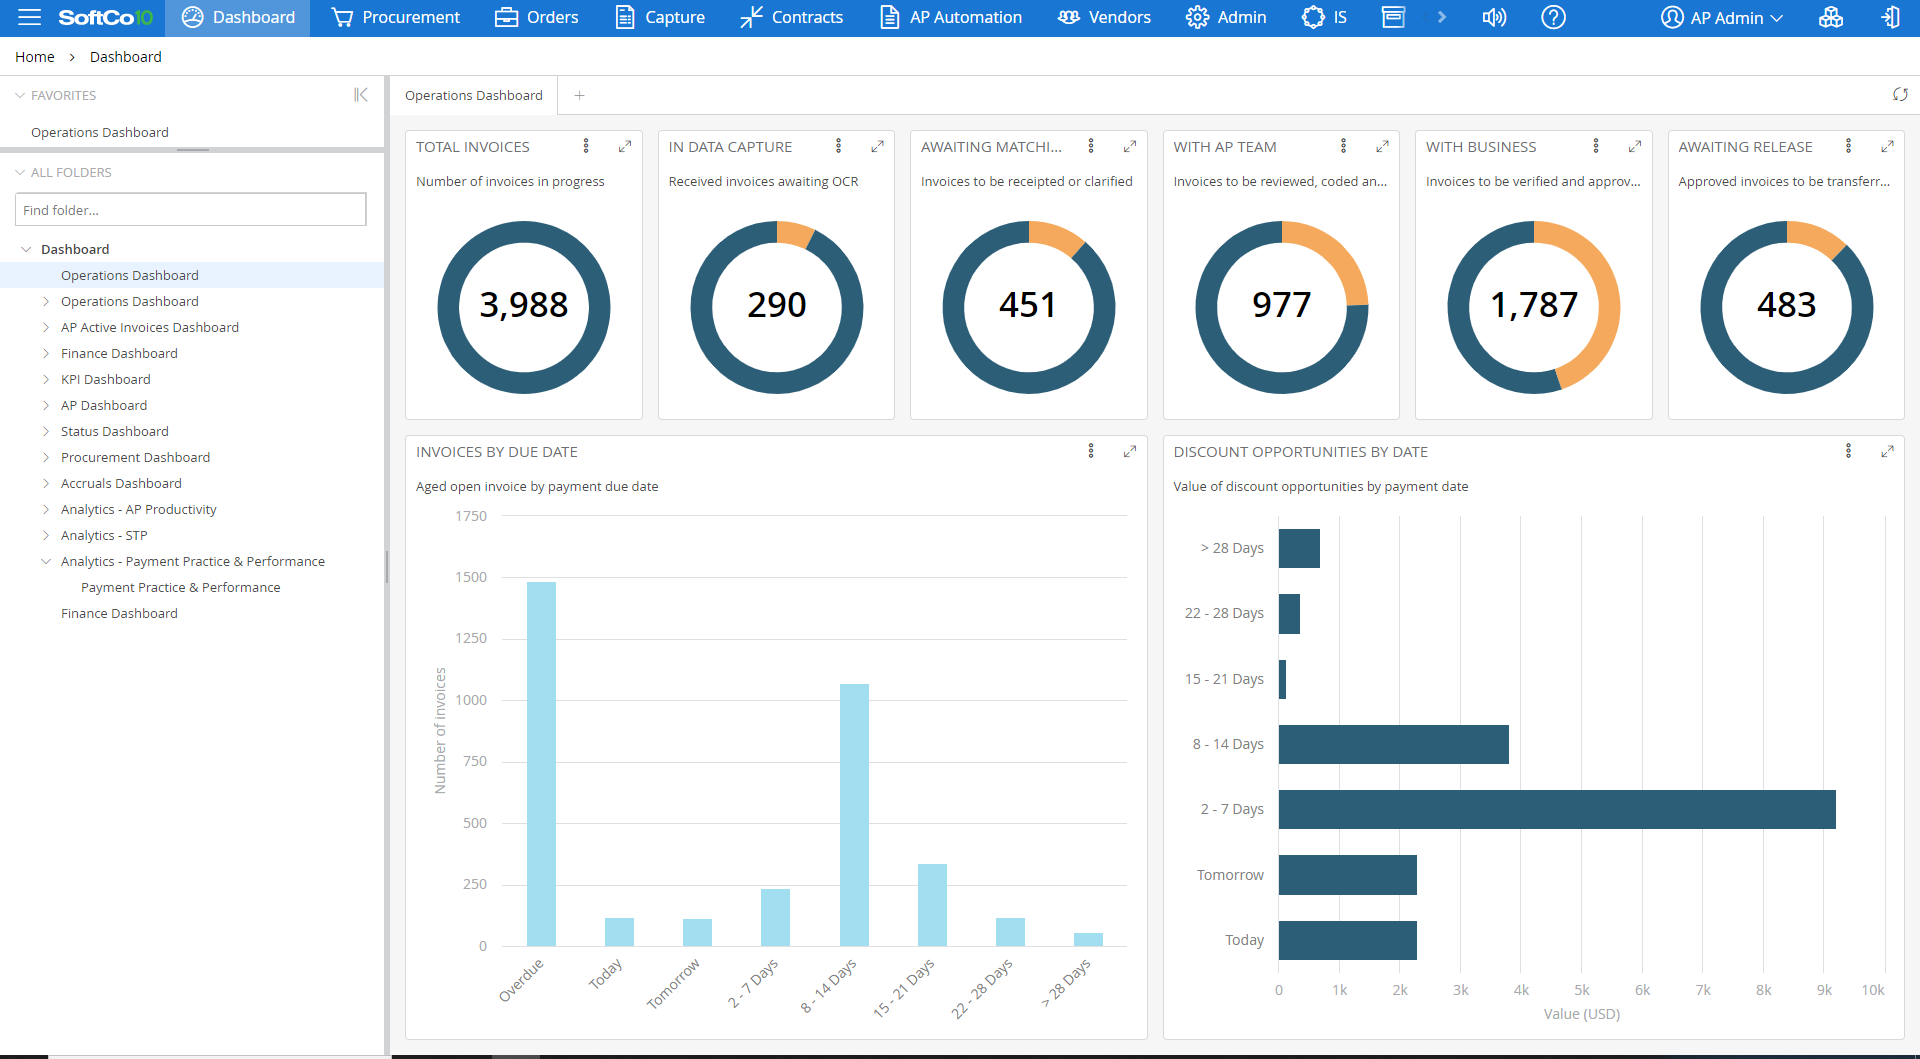The width and height of the screenshot is (1920, 1059).
Task: Switch to the Operations Dashboard tab
Action: pos(474,95)
